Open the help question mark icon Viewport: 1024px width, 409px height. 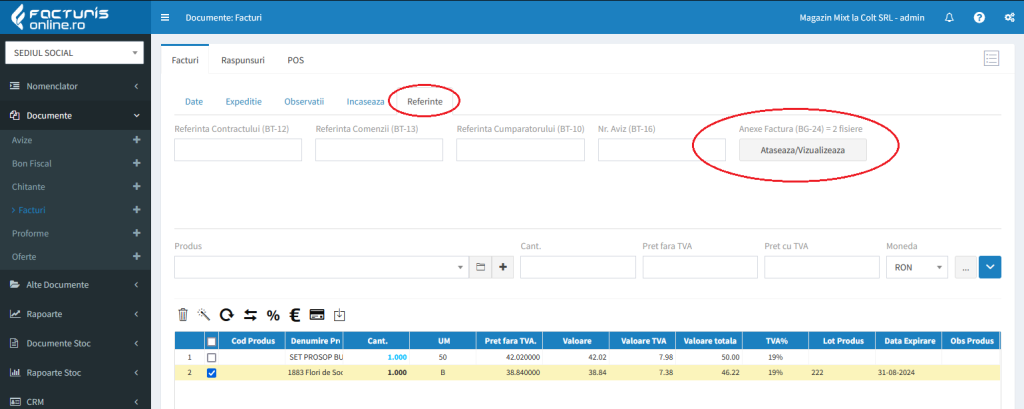tap(979, 18)
